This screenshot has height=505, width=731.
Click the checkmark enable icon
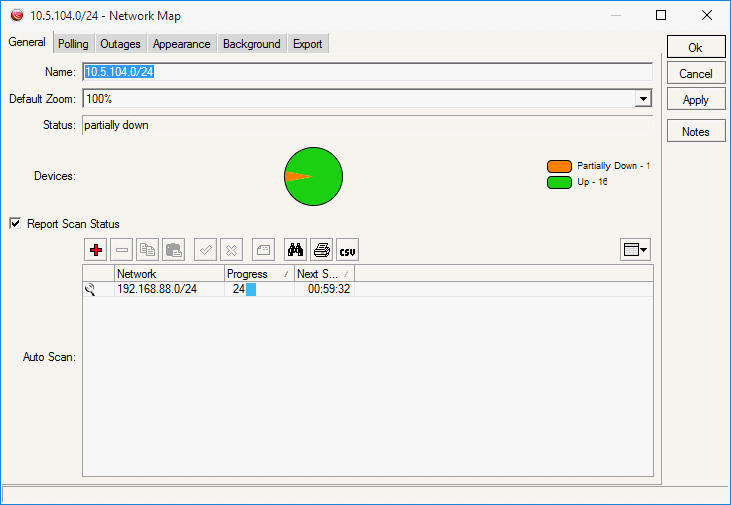[x=205, y=249]
